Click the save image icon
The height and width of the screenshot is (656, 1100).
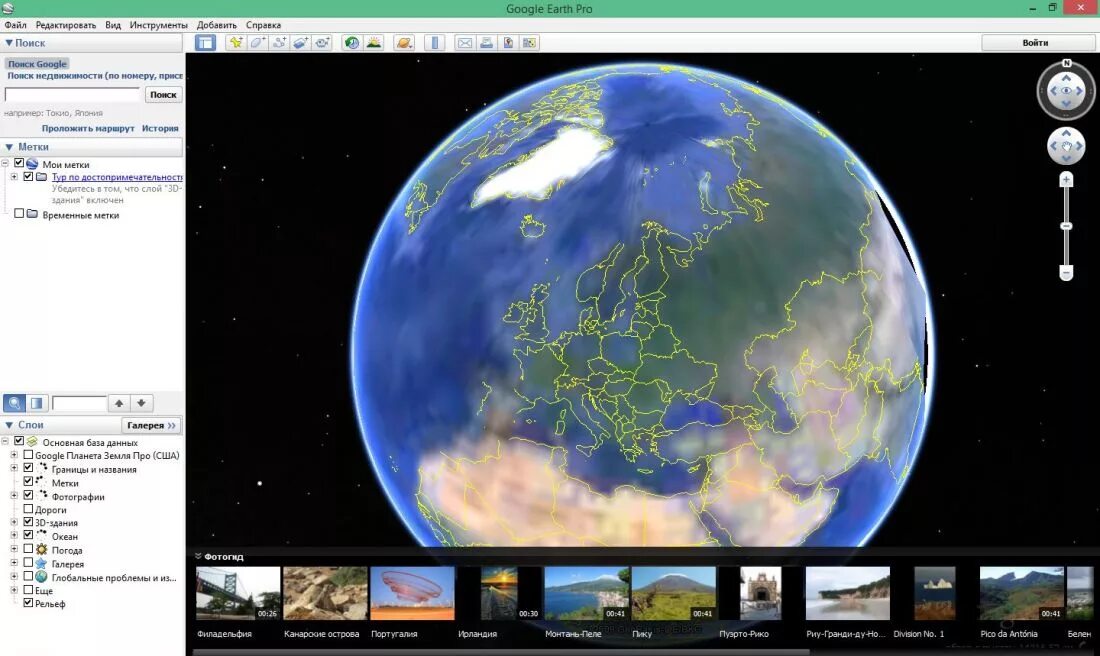click(x=508, y=43)
